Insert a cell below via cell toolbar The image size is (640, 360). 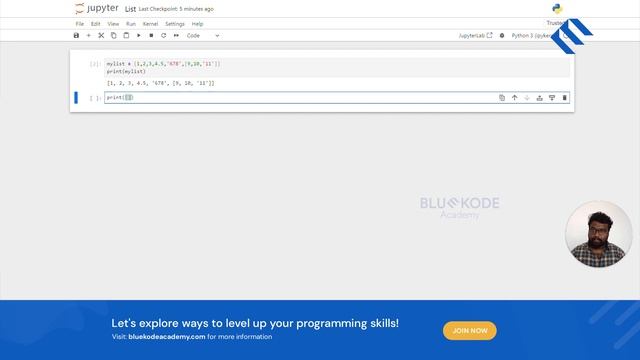552,98
